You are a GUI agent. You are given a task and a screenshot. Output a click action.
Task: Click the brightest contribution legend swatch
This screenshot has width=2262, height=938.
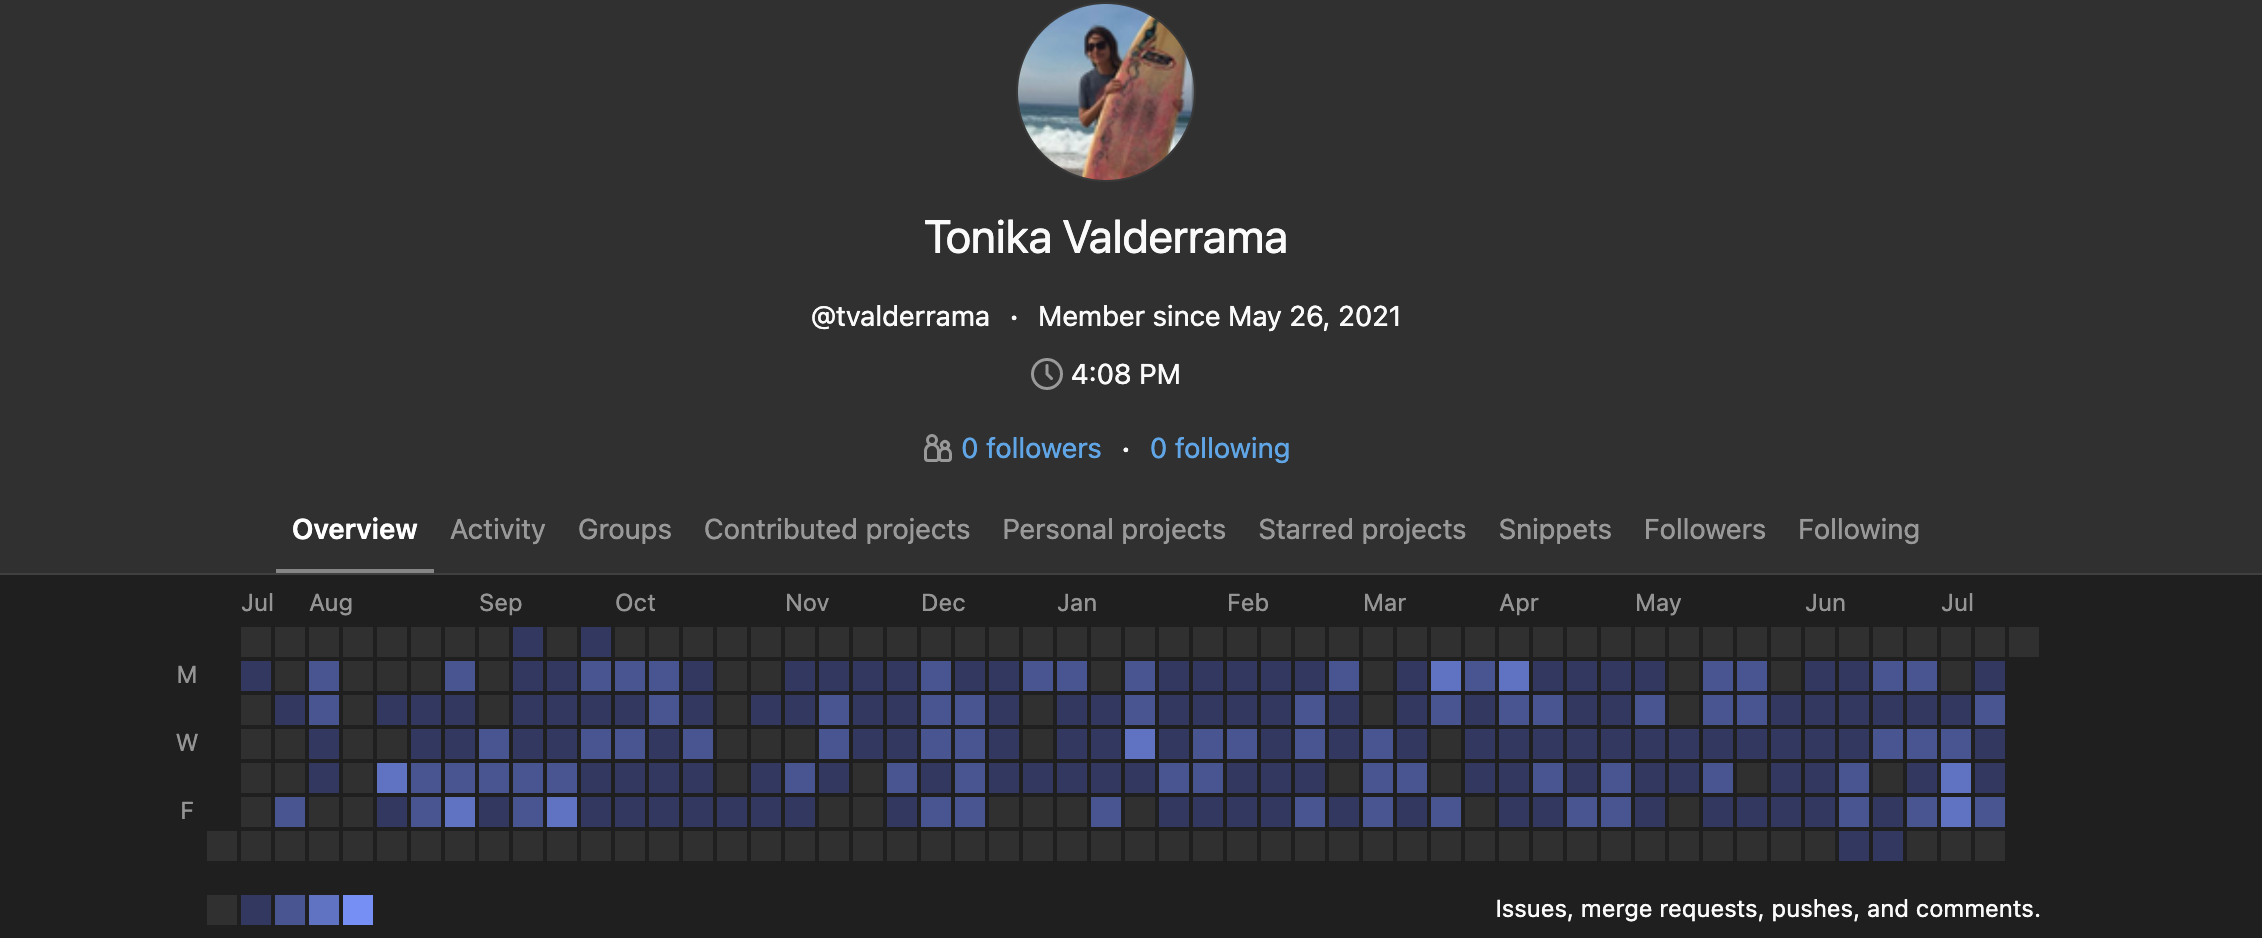click(358, 910)
